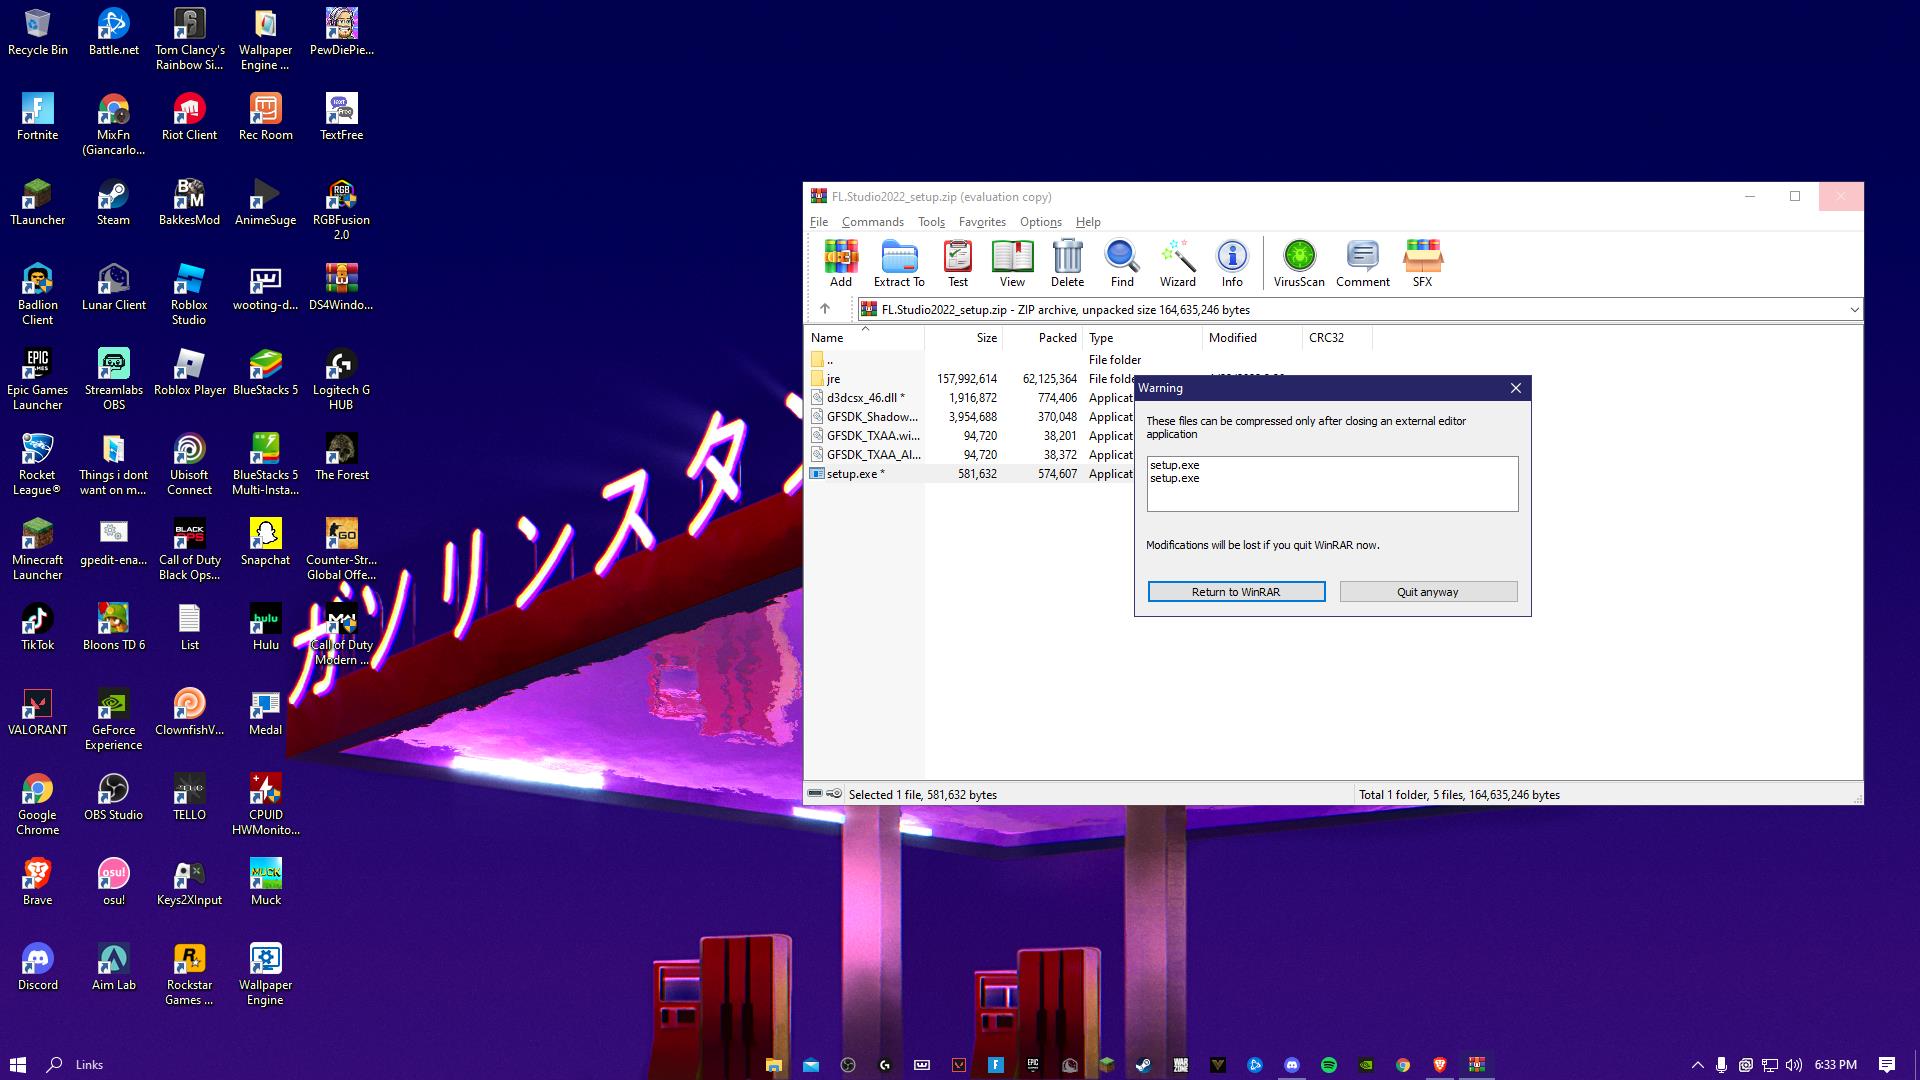1920x1080 pixels.
Task: Open the Commands menu
Action: coord(872,222)
